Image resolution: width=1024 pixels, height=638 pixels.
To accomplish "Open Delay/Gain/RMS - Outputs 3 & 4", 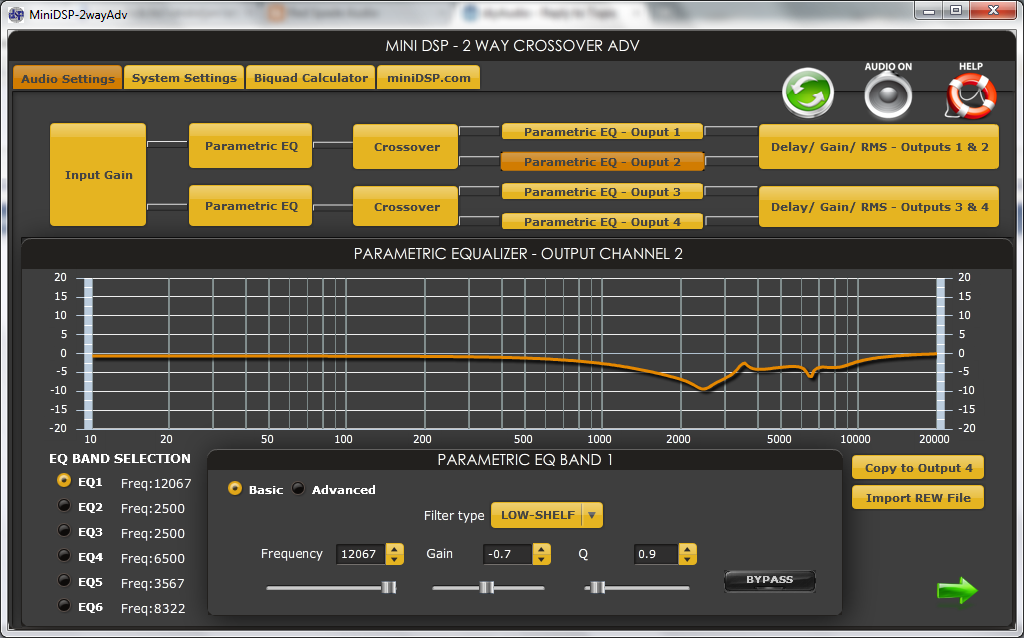I will click(879, 206).
